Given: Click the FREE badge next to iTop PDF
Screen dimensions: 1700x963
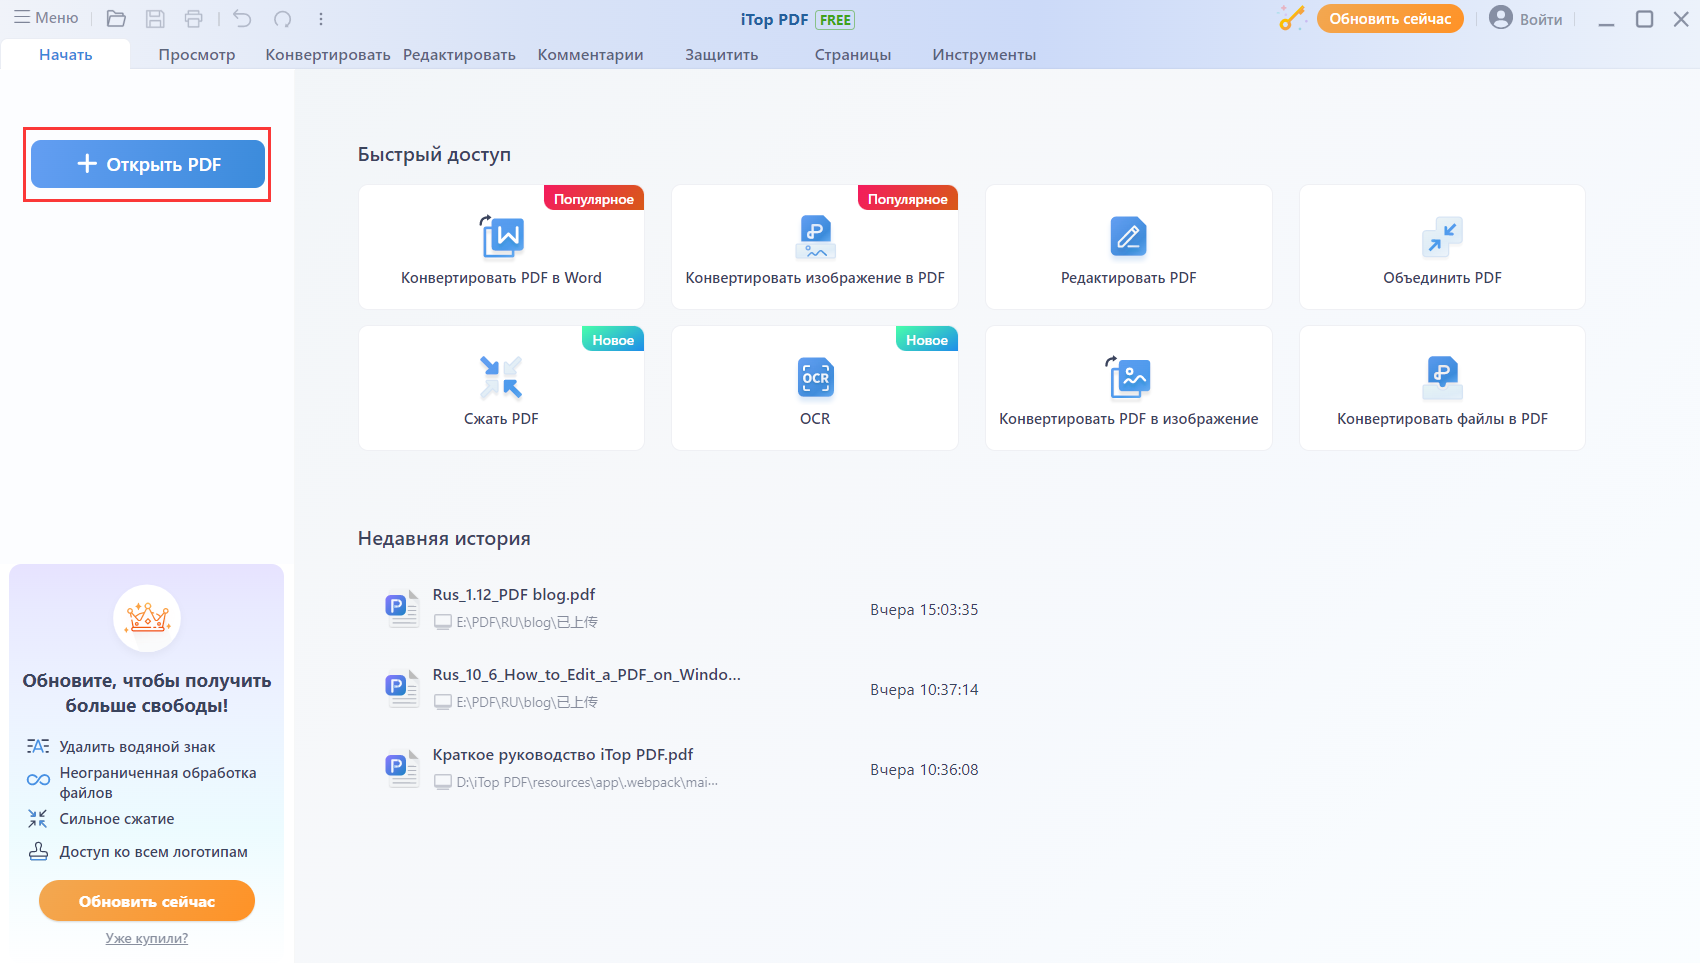Looking at the screenshot, I should [835, 20].
